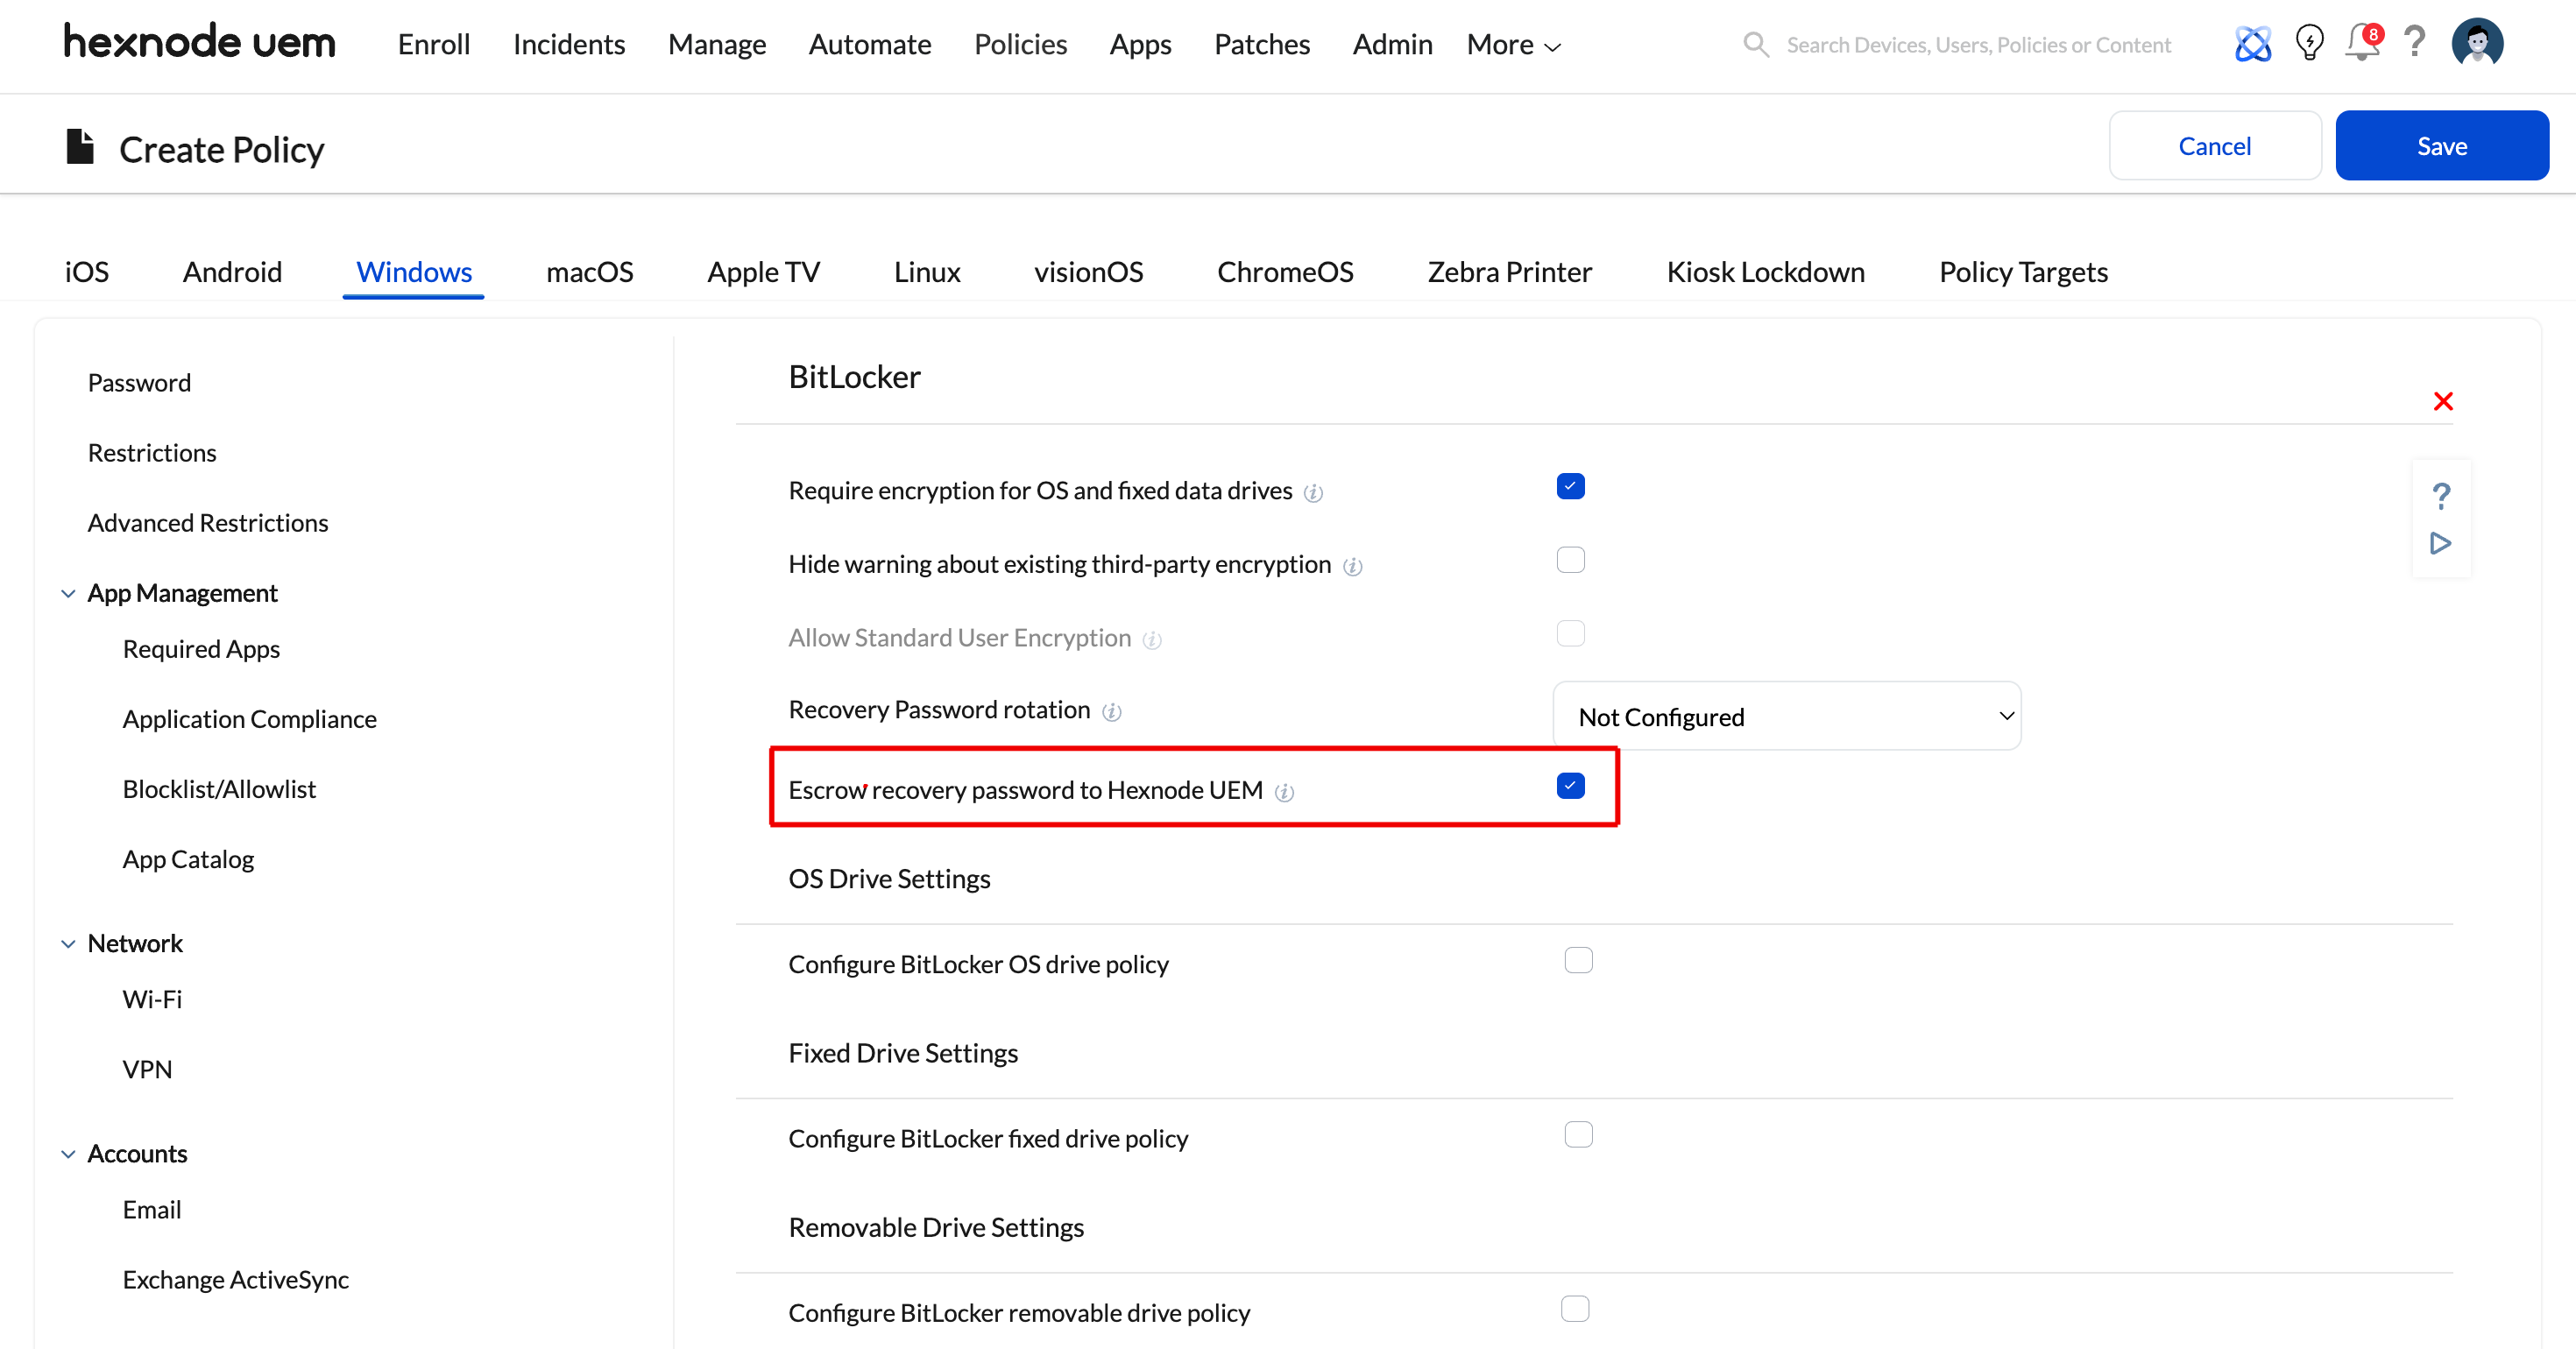This screenshot has height=1349, width=2576.
Task: Collapse the Network section
Action: [68, 943]
